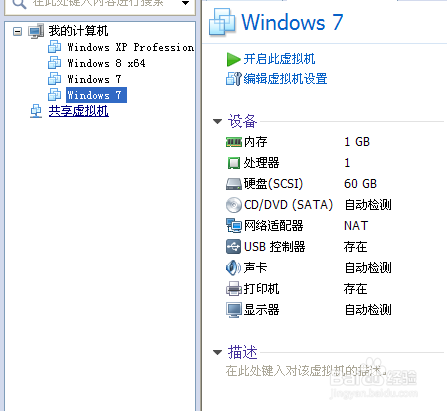The image size is (447, 411).
Task: Click the 显示器 monitor icon
Action: tap(234, 310)
